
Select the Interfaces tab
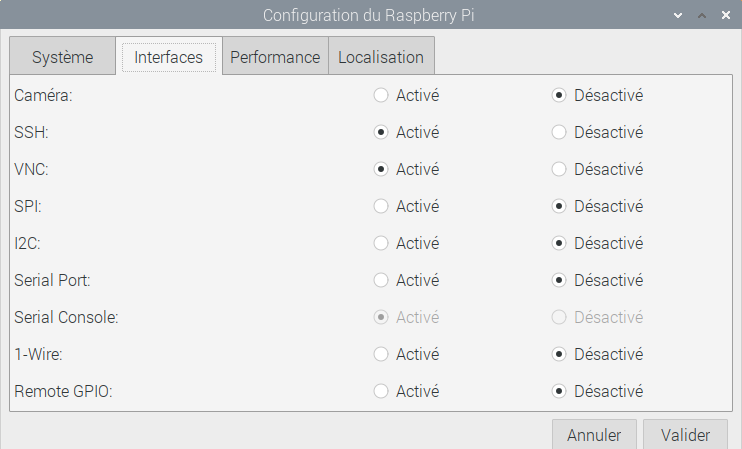[x=168, y=57]
